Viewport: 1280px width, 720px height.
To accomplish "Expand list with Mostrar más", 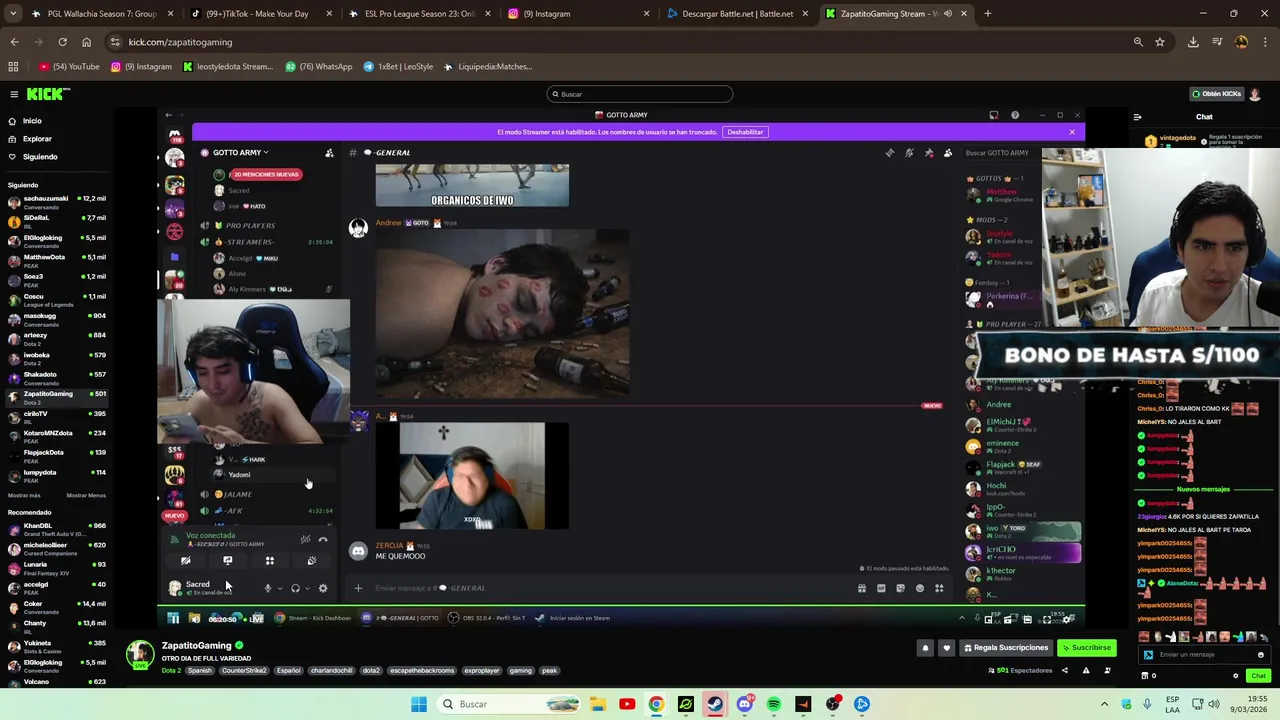I will click(x=24, y=495).
